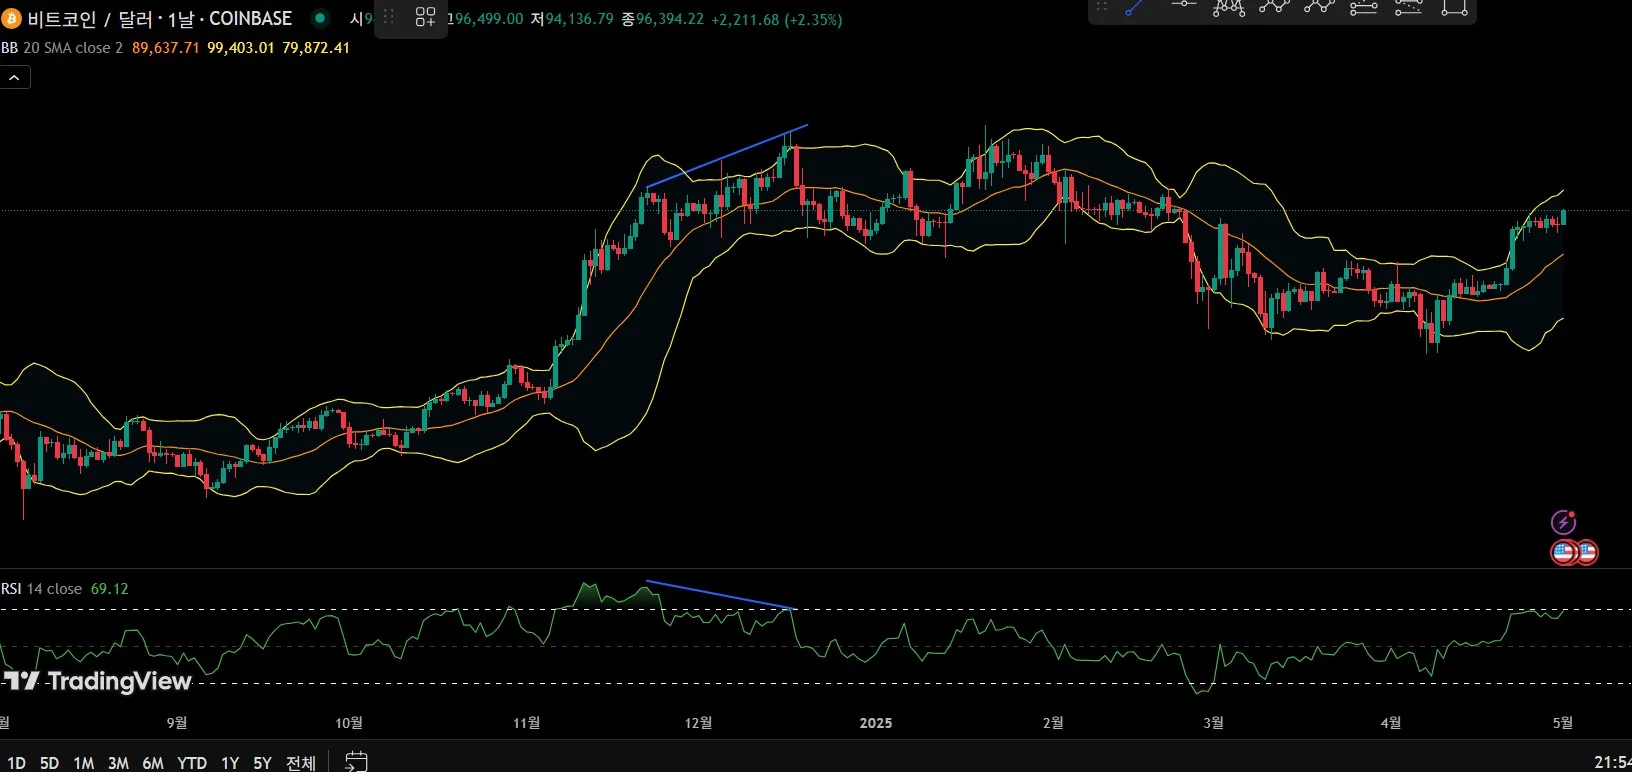Set range to 1D
The image size is (1632, 772).
click(x=17, y=763)
